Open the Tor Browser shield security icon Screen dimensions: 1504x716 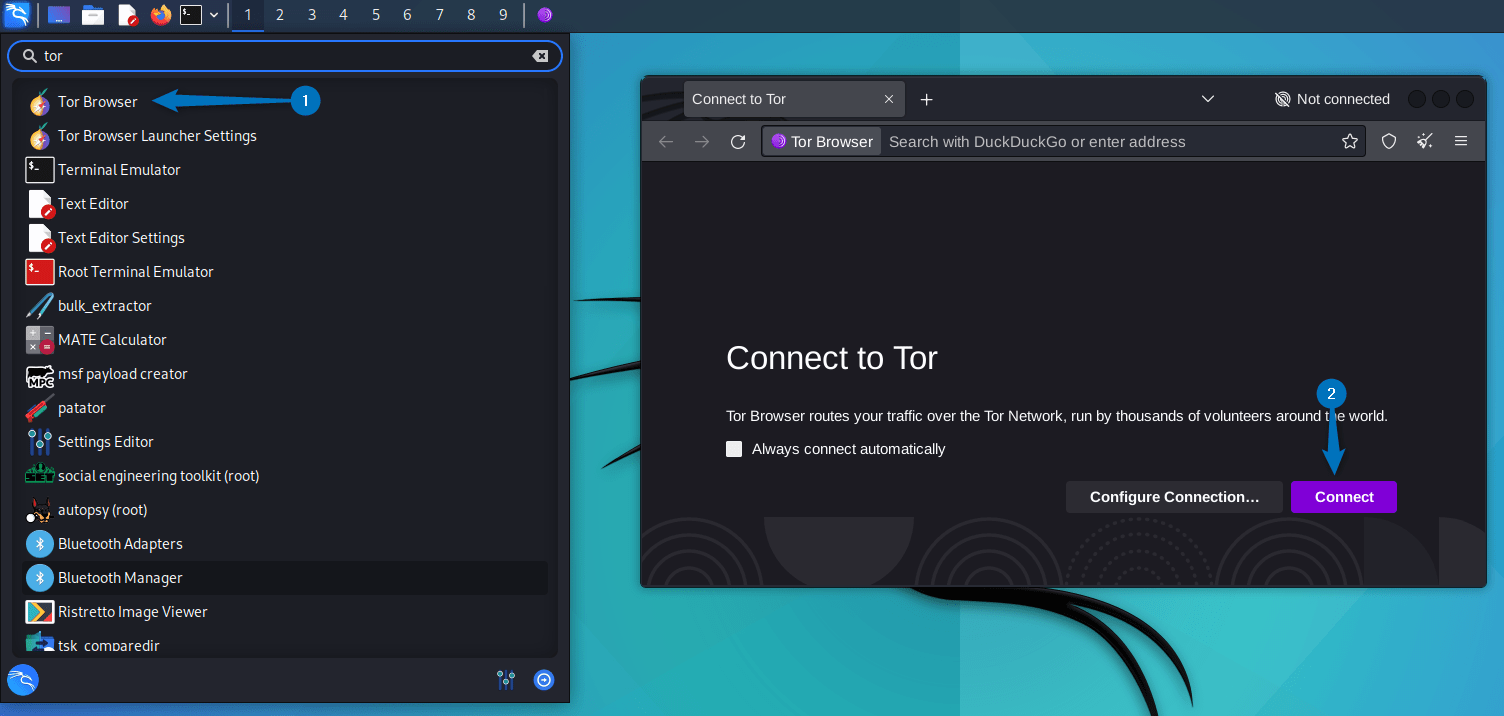(x=1389, y=141)
